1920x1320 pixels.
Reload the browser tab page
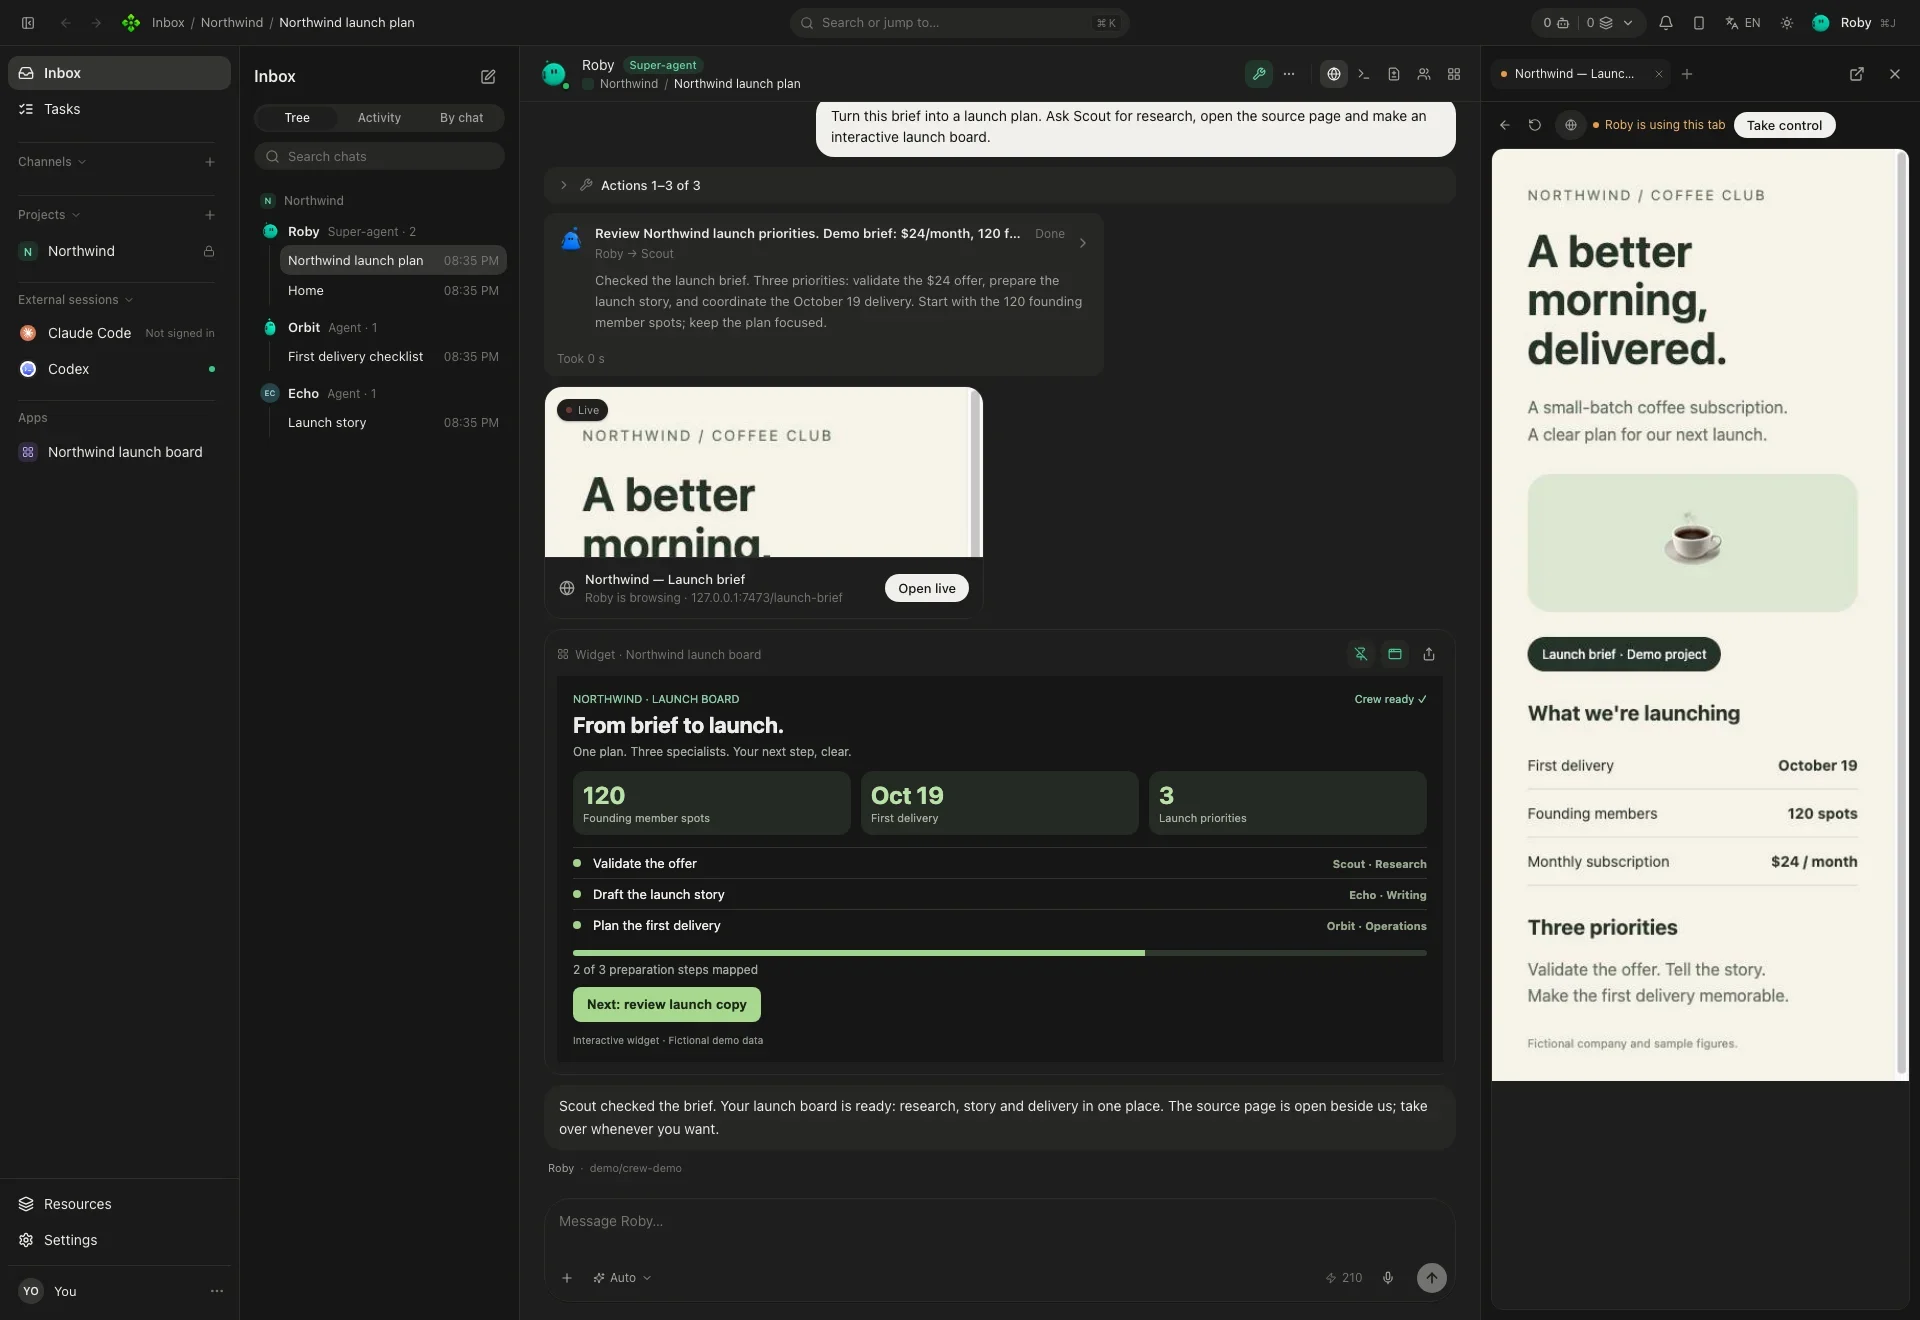[x=1534, y=125]
